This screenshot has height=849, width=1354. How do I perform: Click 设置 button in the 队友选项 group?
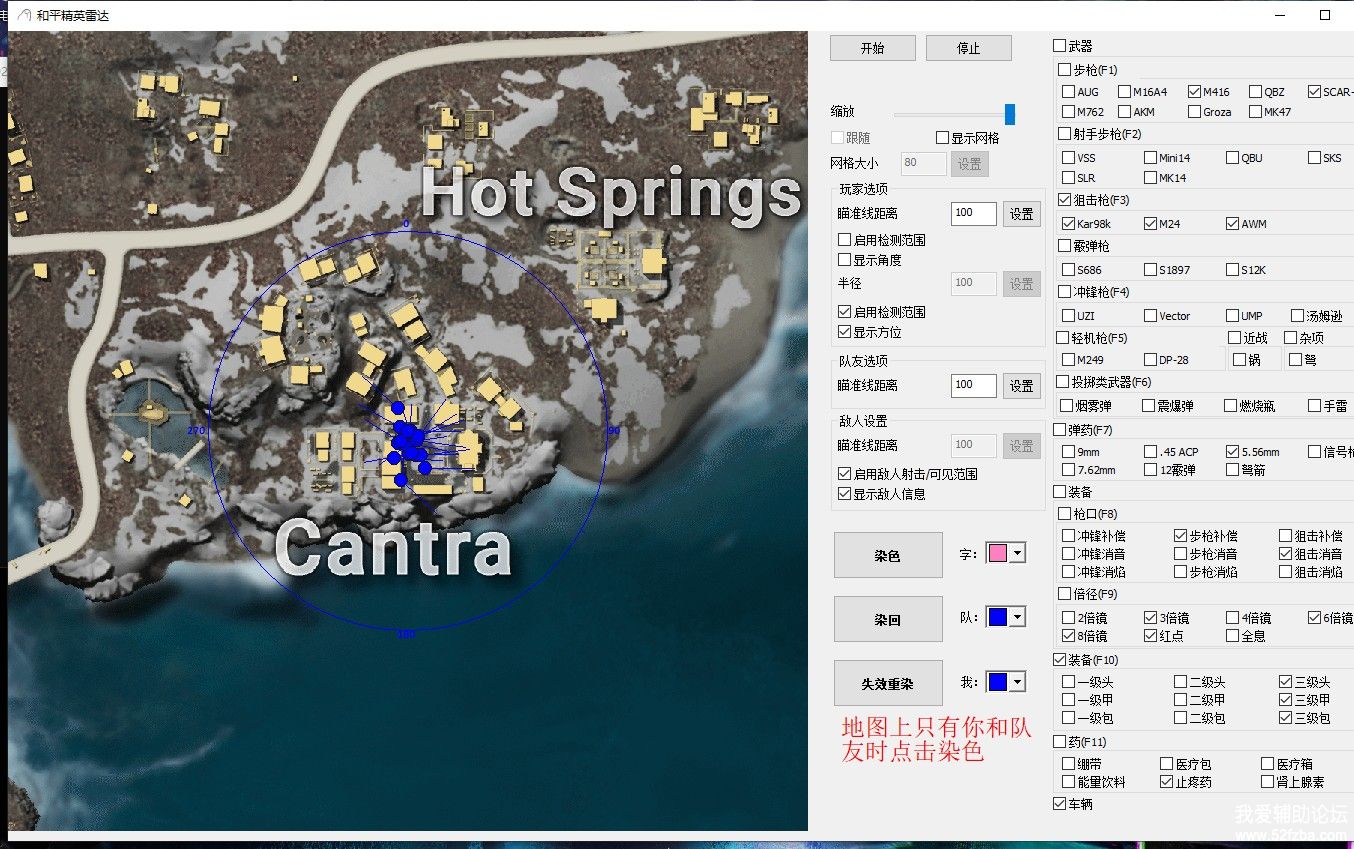click(1021, 386)
